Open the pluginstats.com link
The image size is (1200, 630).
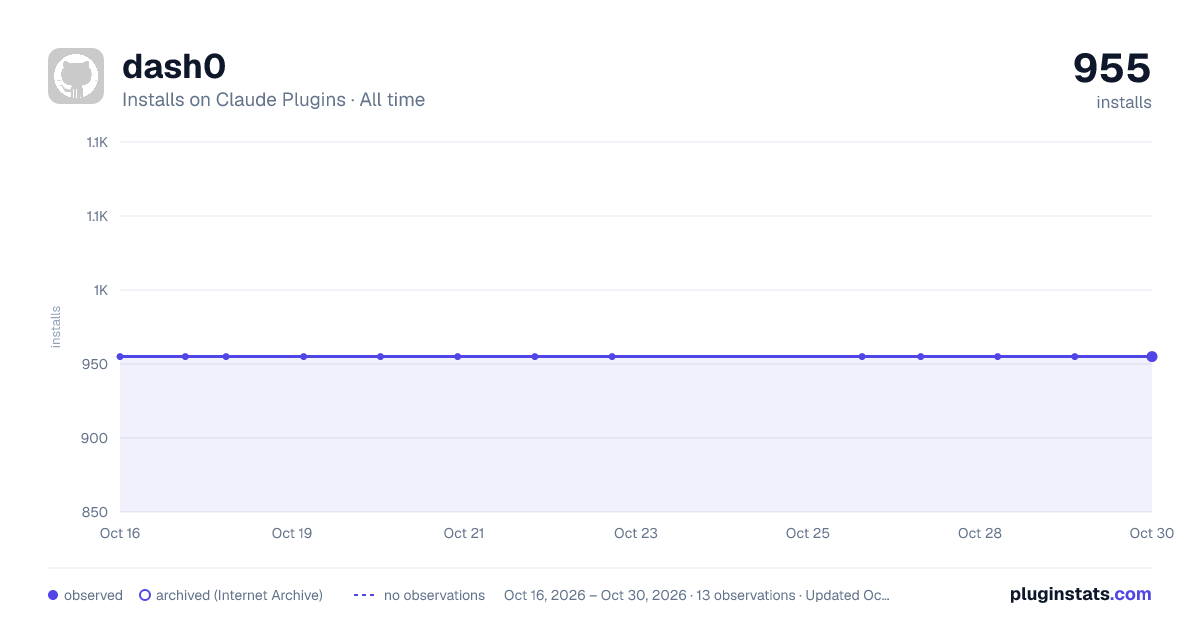(1081, 594)
